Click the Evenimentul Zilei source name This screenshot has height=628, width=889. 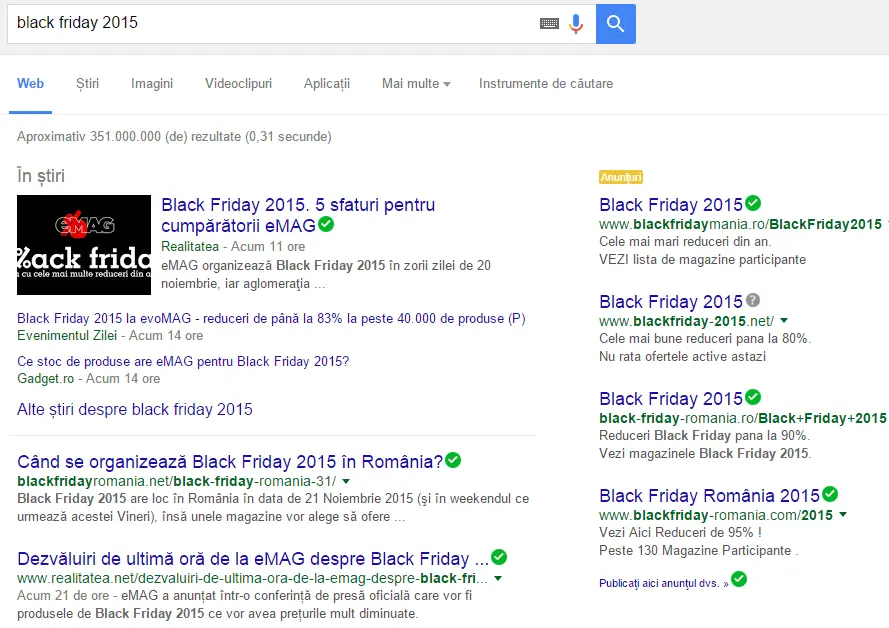[x=67, y=336]
